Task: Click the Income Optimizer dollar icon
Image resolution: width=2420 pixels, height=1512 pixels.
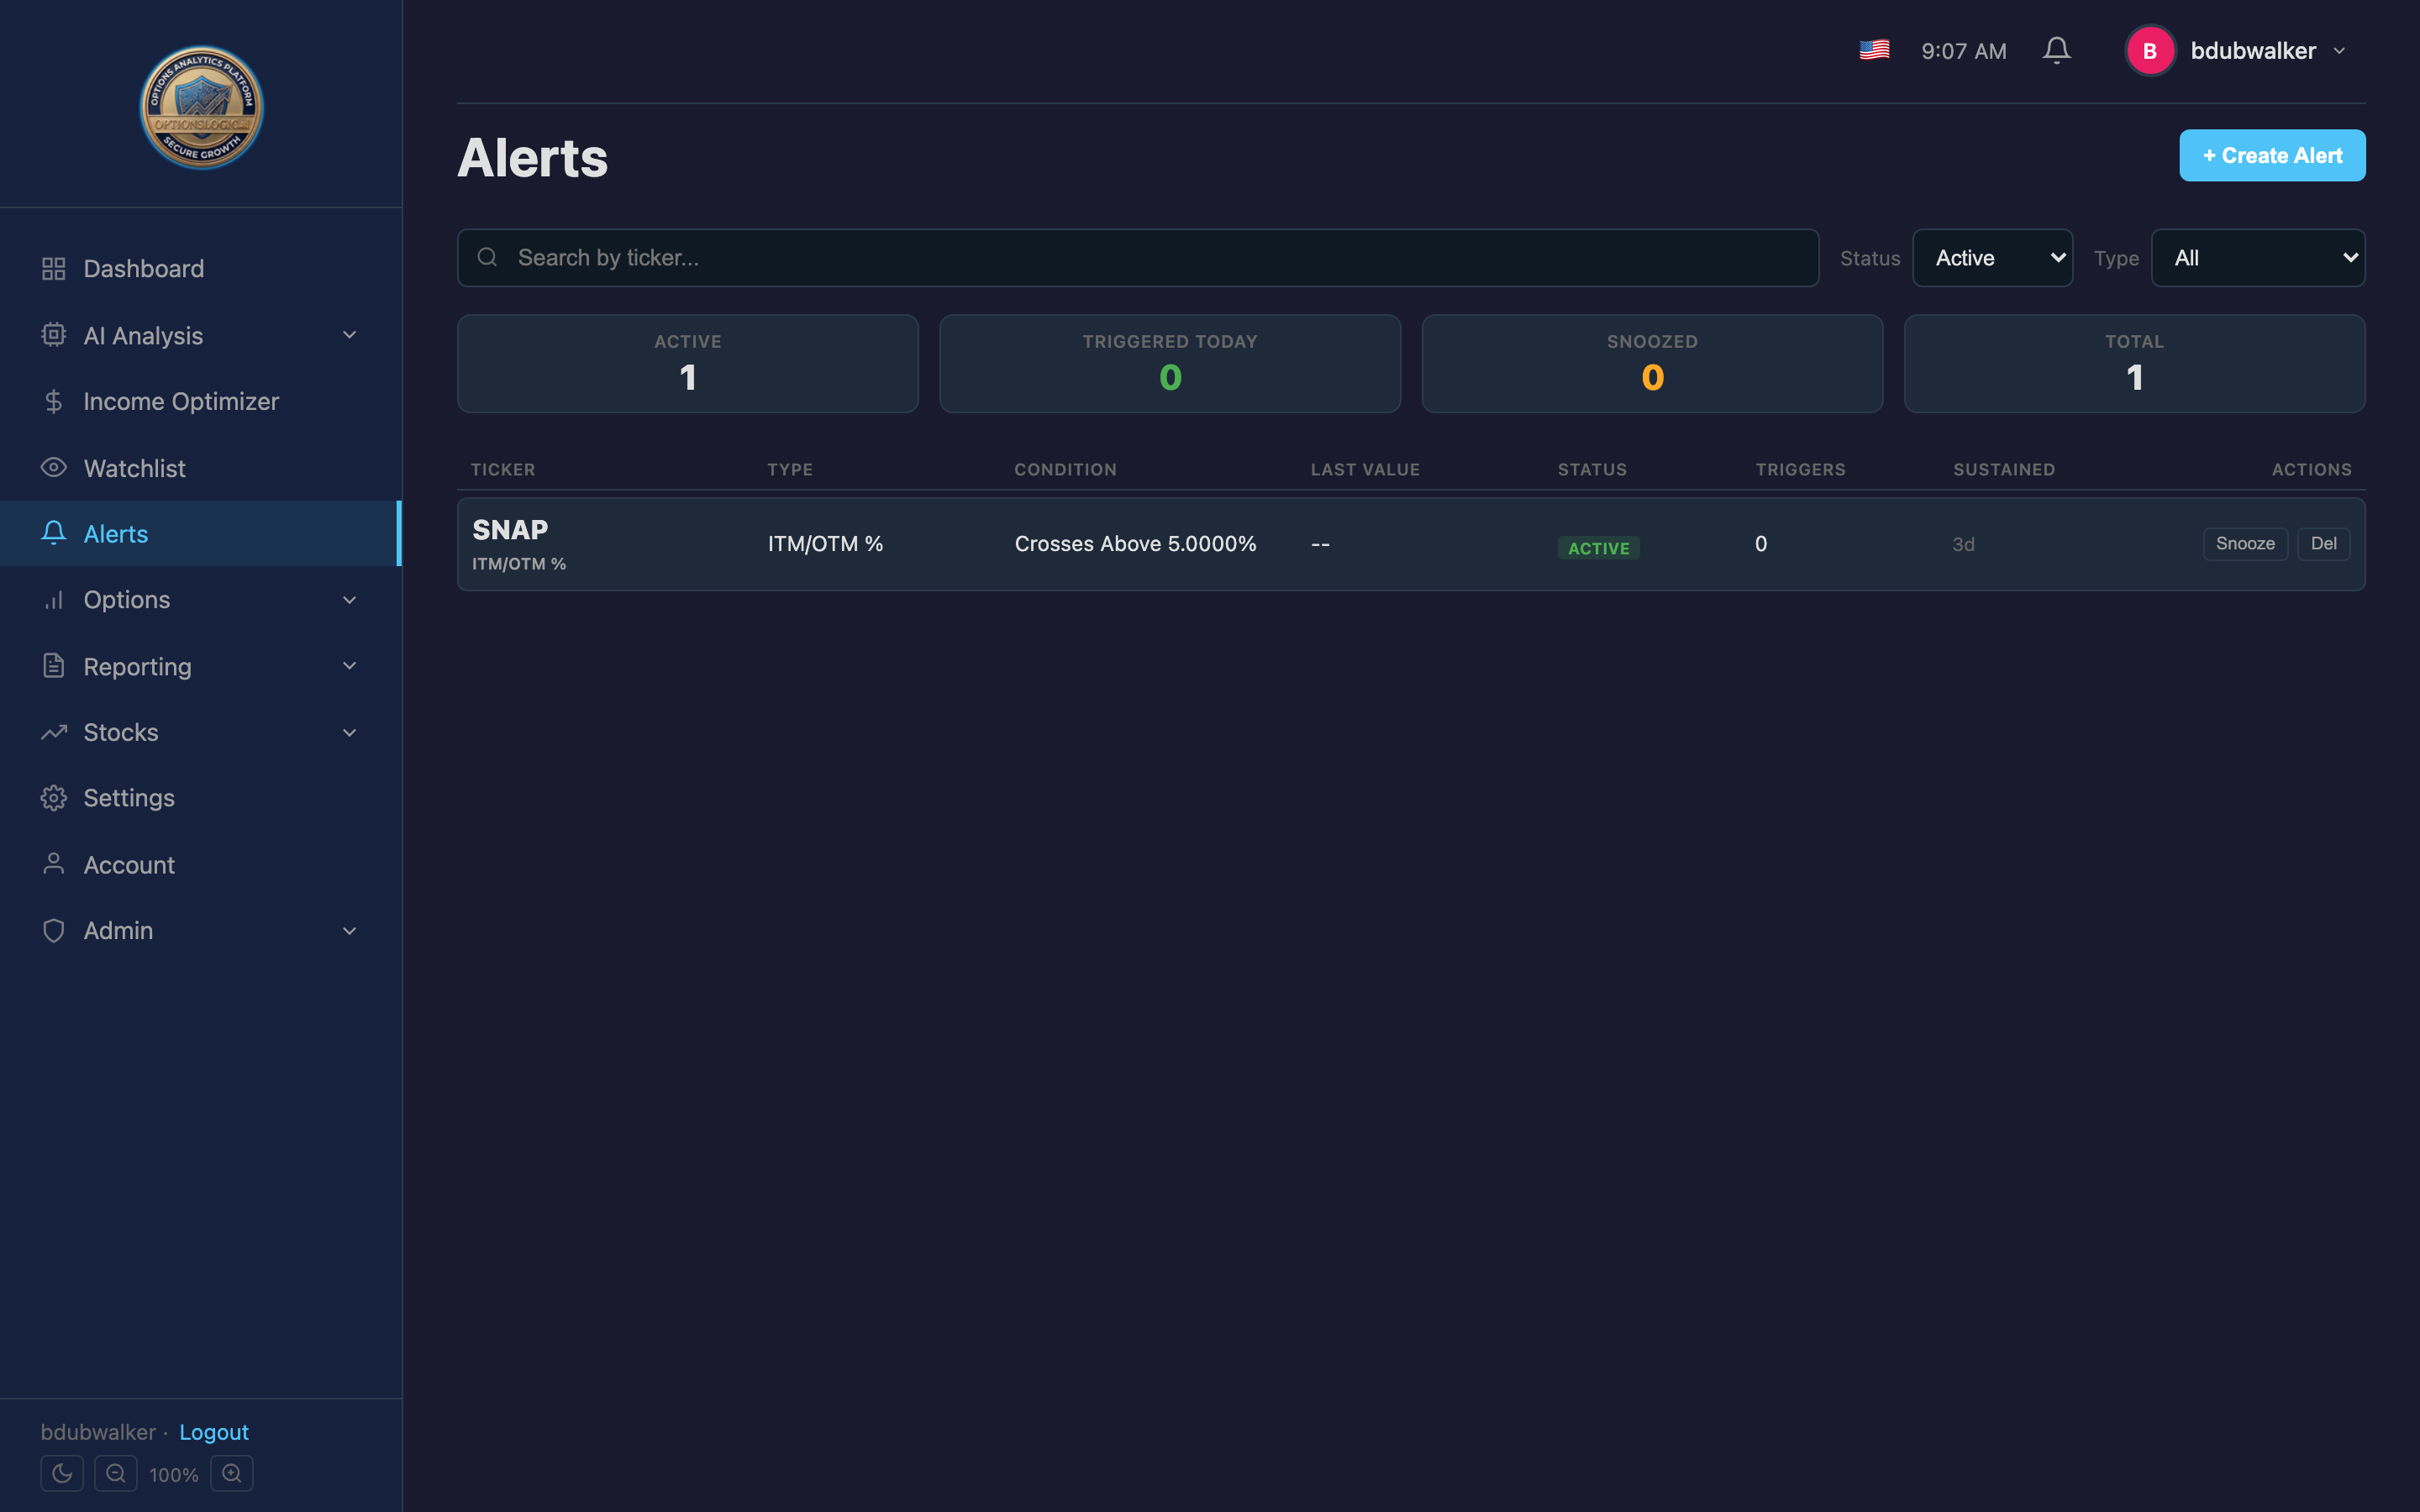Action: [x=54, y=401]
